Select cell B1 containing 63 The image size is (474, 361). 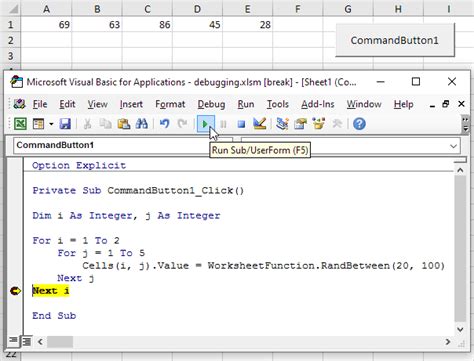(x=97, y=25)
